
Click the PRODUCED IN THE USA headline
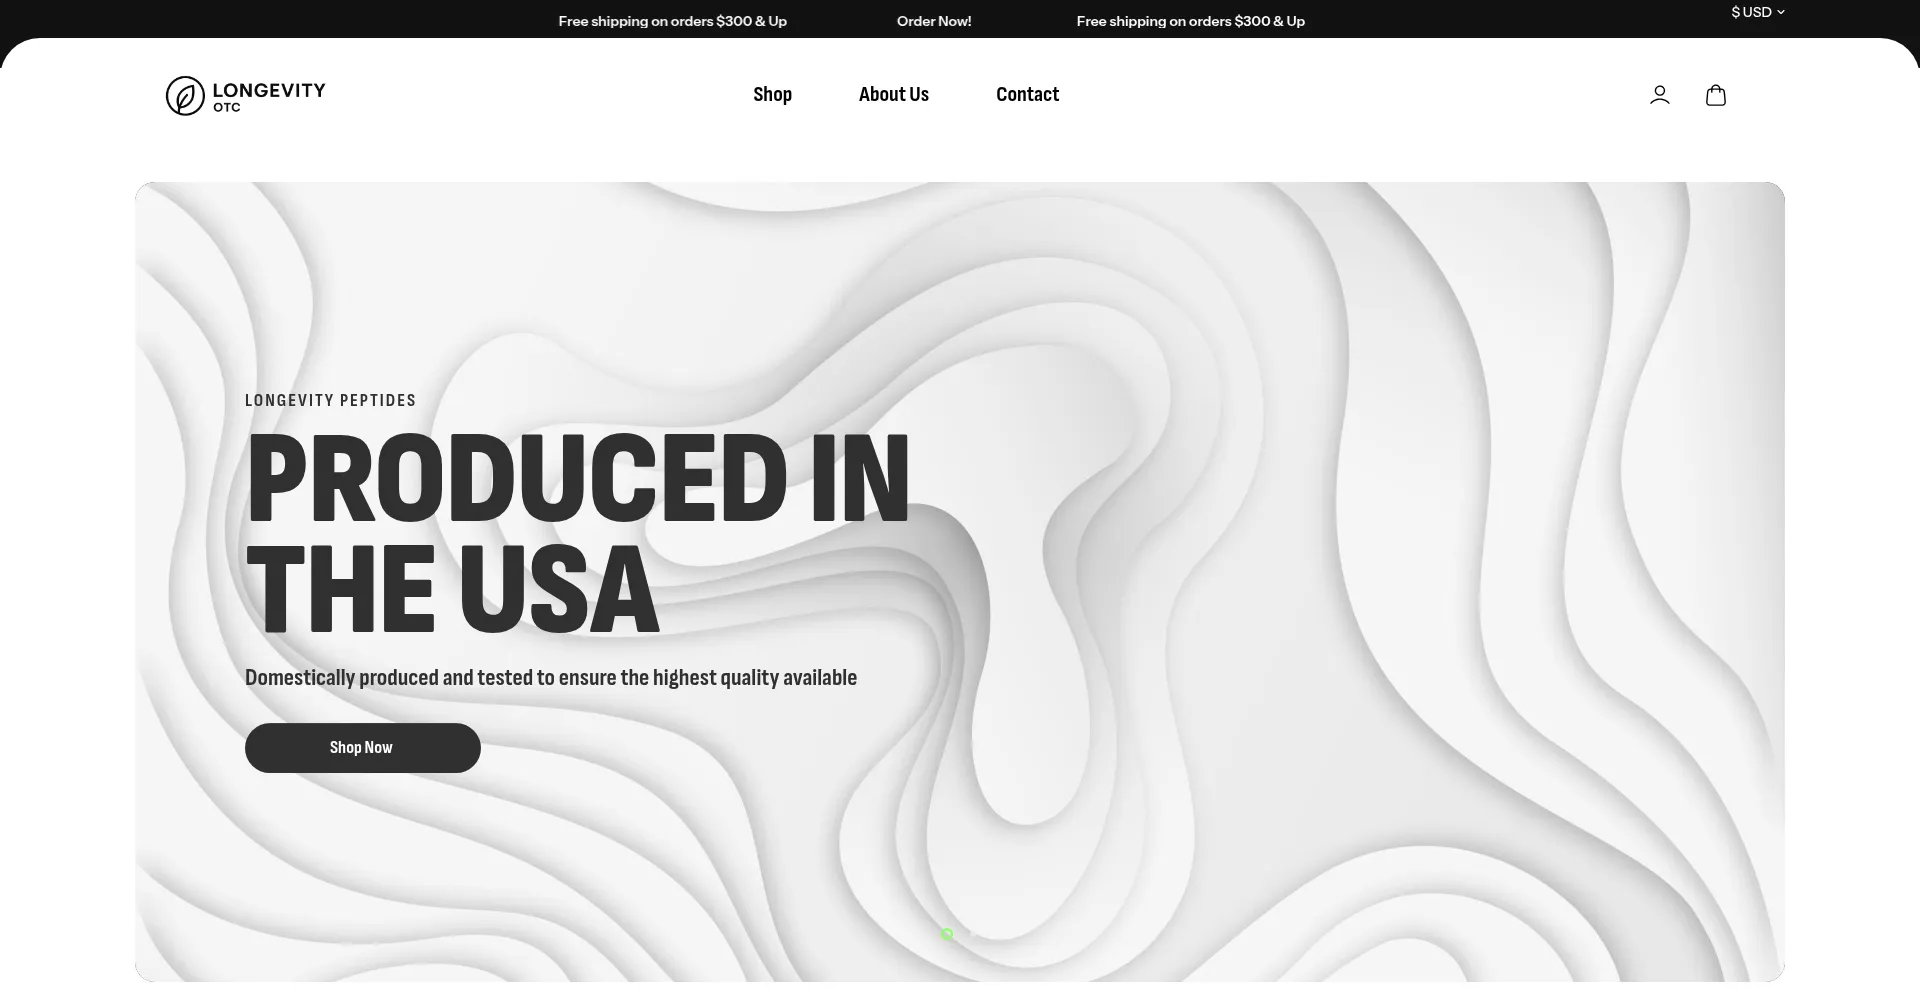tap(577, 533)
